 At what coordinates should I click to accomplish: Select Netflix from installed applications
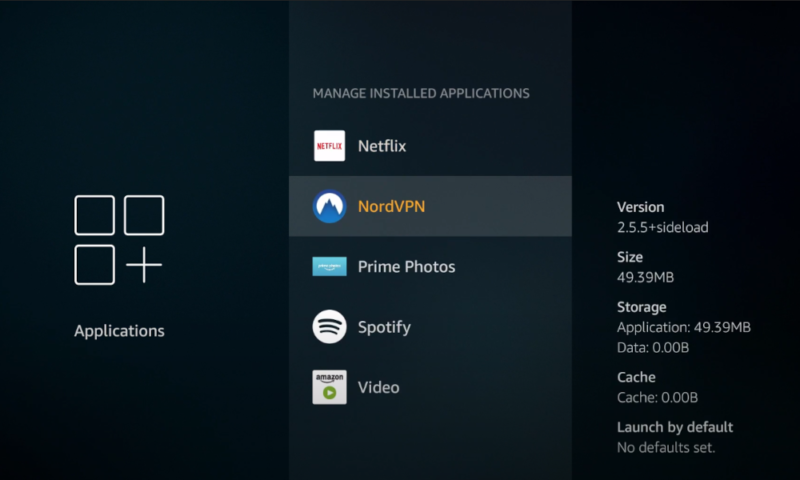[x=430, y=146]
